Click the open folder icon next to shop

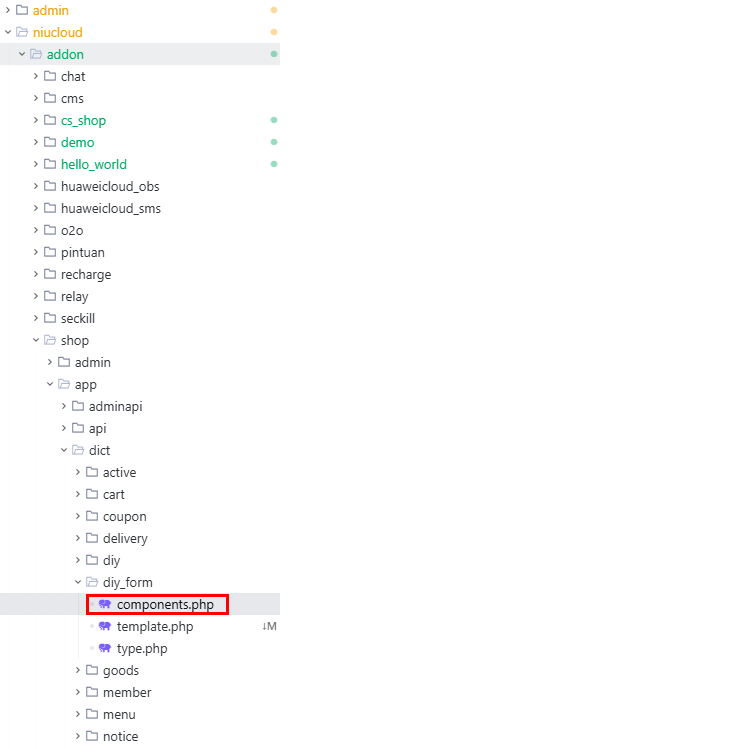[x=50, y=340]
